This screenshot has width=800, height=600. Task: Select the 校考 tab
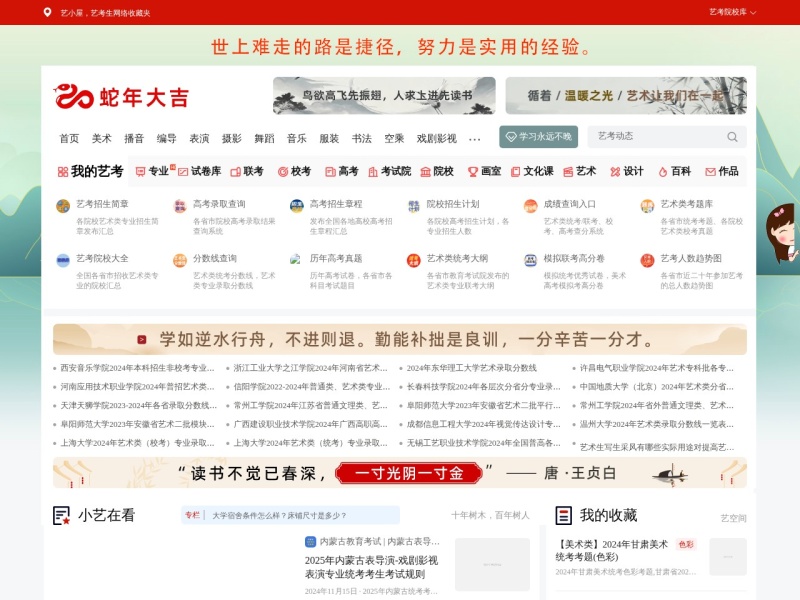294,171
